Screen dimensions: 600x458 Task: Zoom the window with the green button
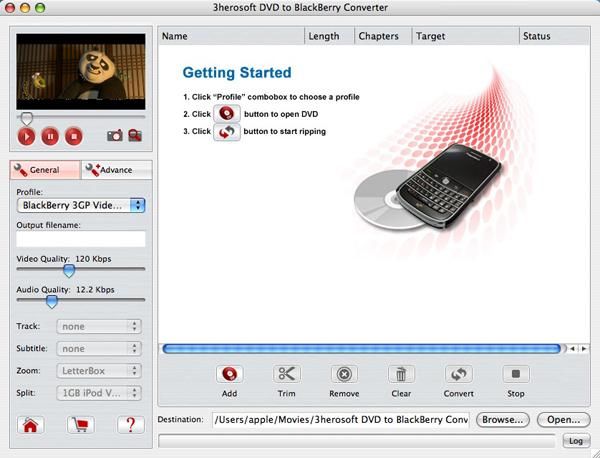40,8
